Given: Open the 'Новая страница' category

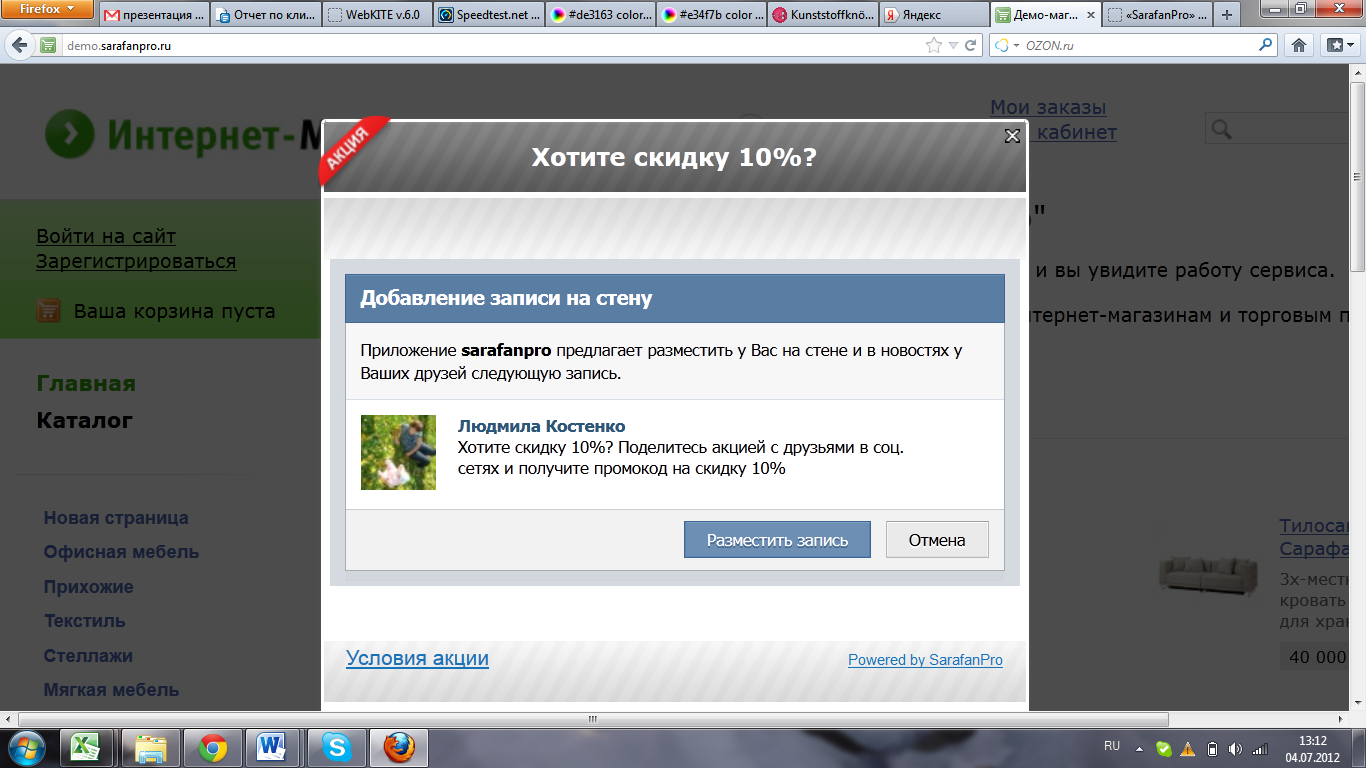Looking at the screenshot, I should click(x=116, y=518).
